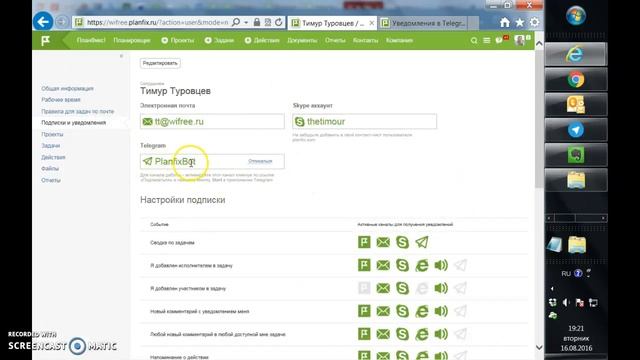Click plus icon next to Проекты

coord(164,40)
